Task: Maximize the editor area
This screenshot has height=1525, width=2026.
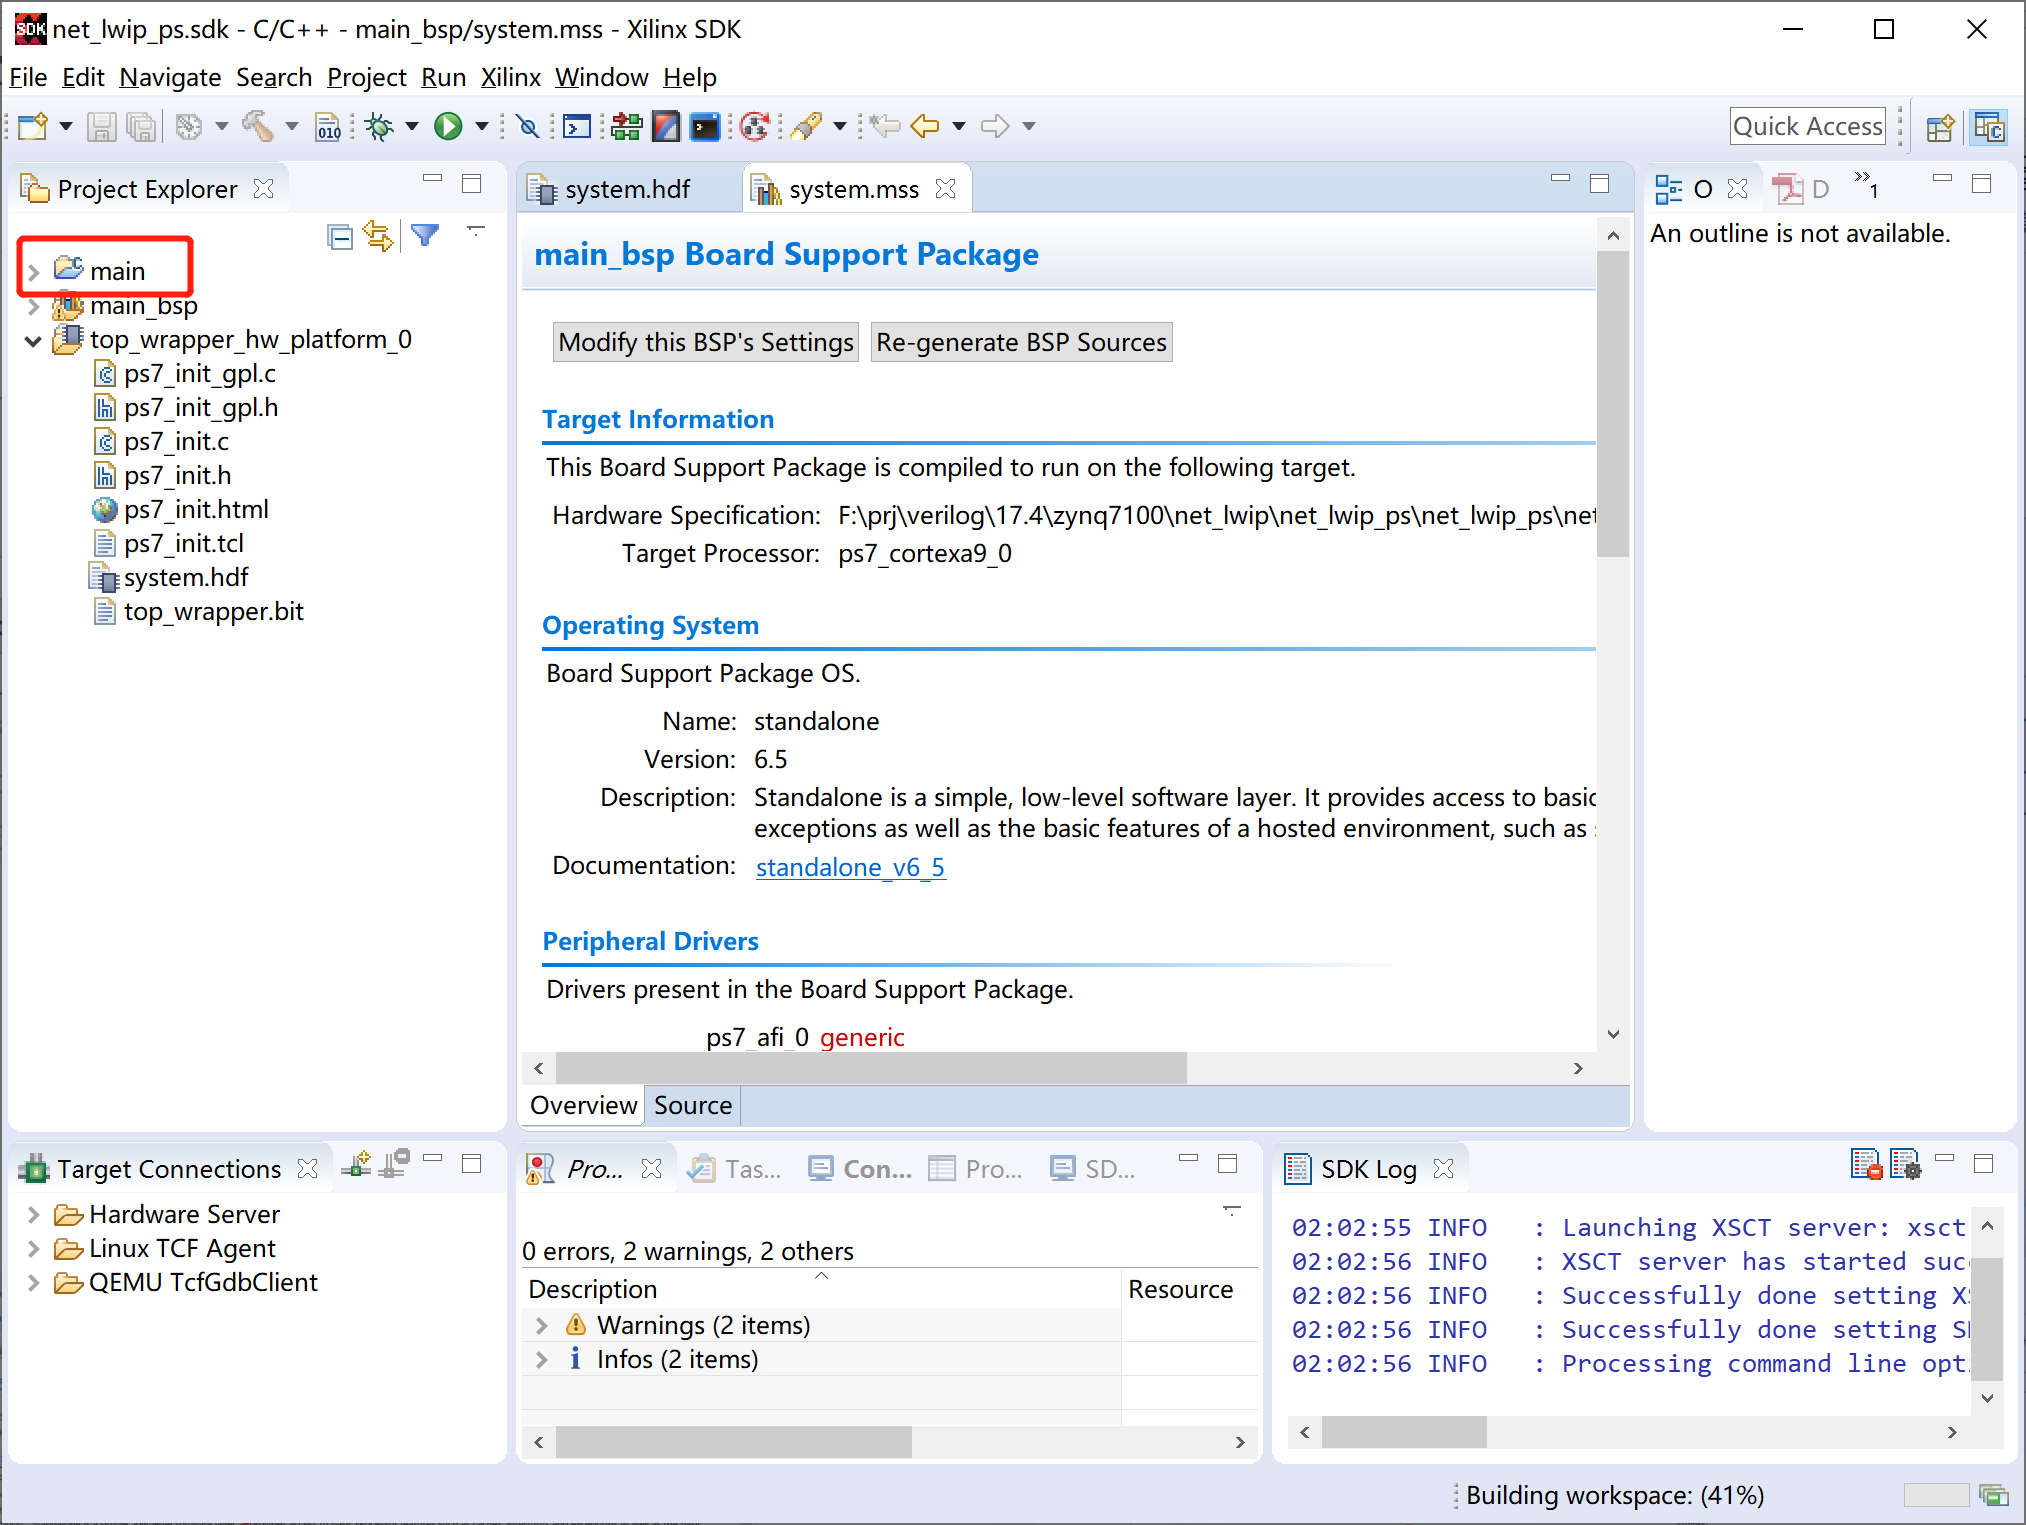Action: (1600, 184)
